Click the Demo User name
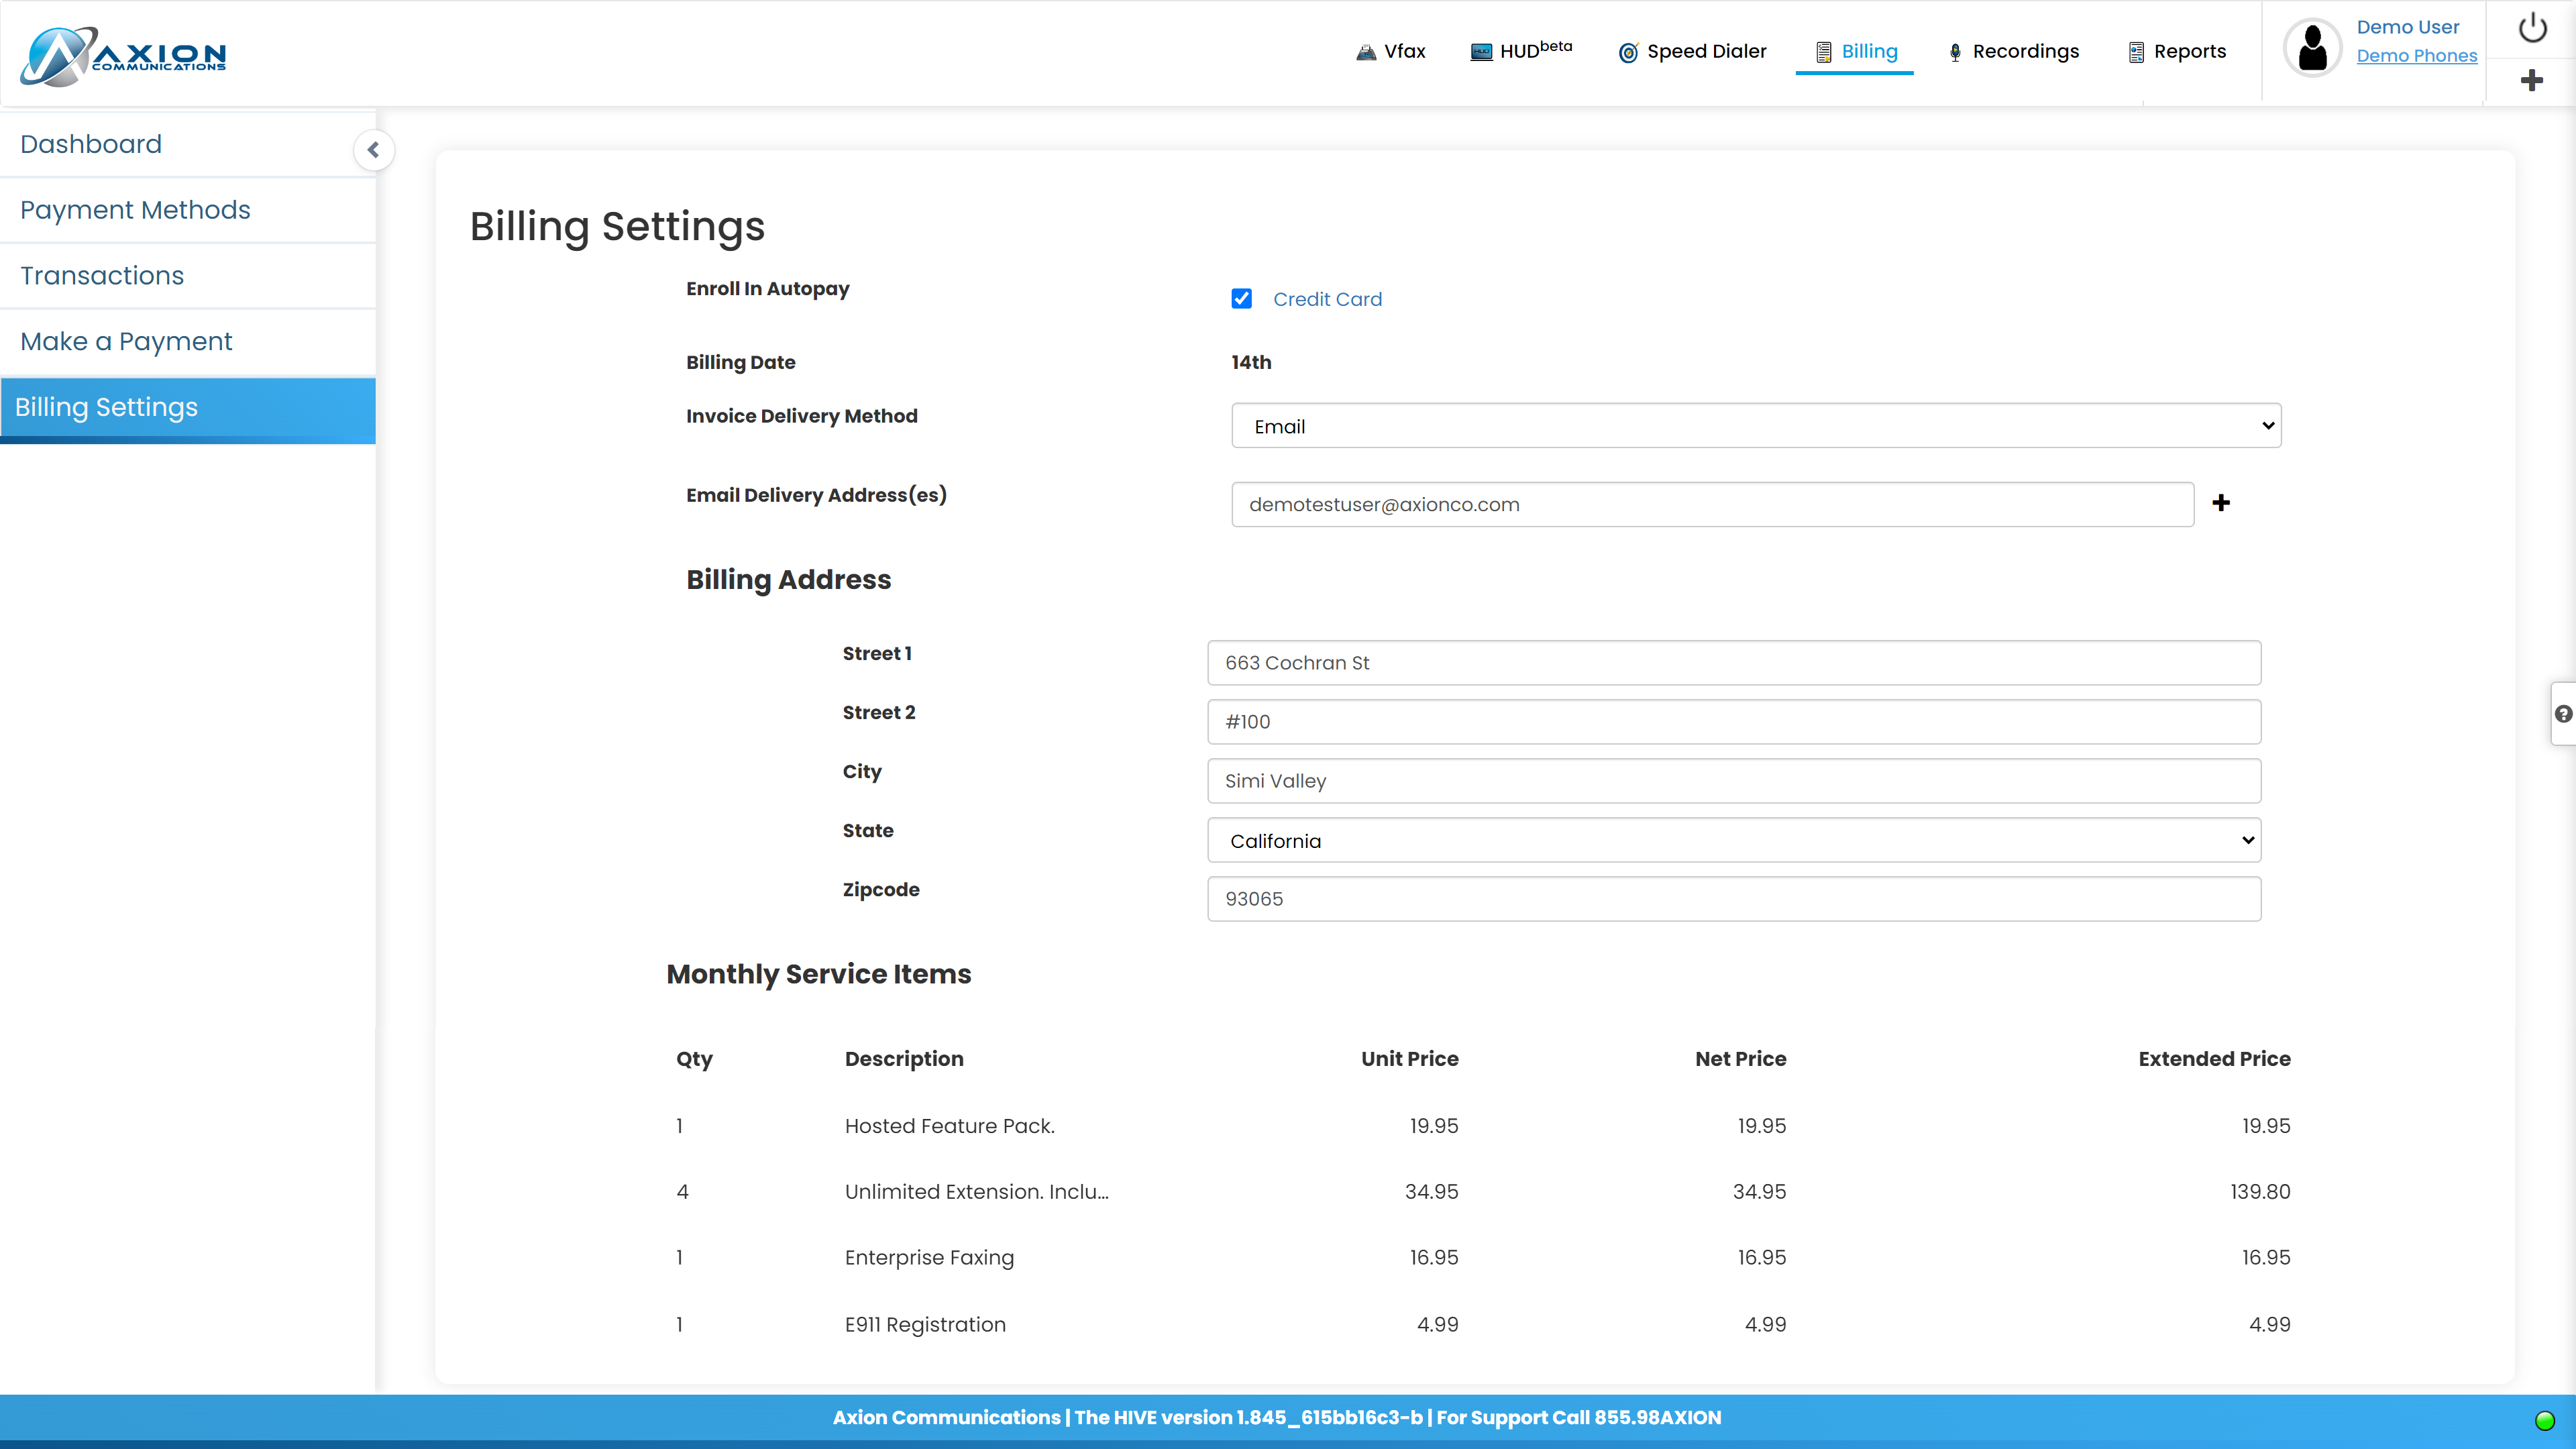The width and height of the screenshot is (2576, 1449). [2407, 27]
